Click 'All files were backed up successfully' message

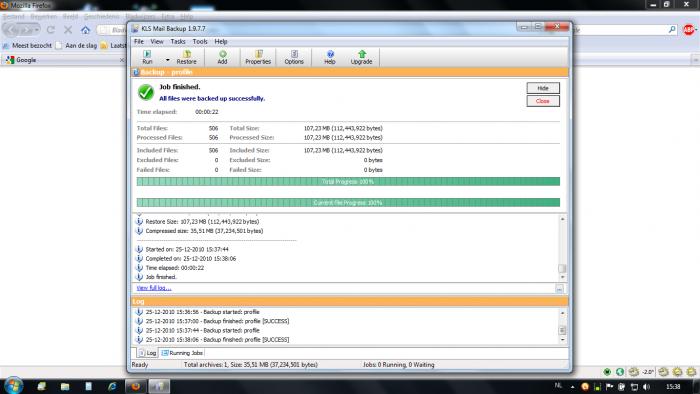[x=212, y=99]
